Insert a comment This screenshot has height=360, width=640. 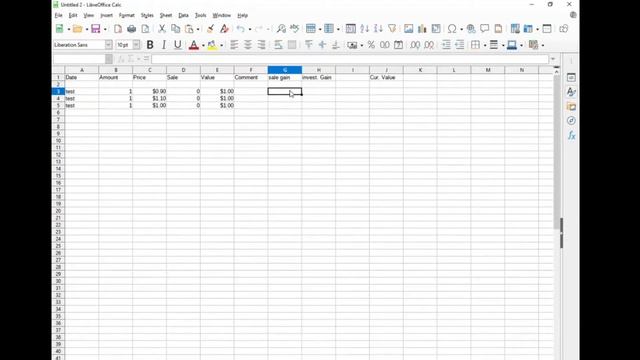[x=484, y=29]
